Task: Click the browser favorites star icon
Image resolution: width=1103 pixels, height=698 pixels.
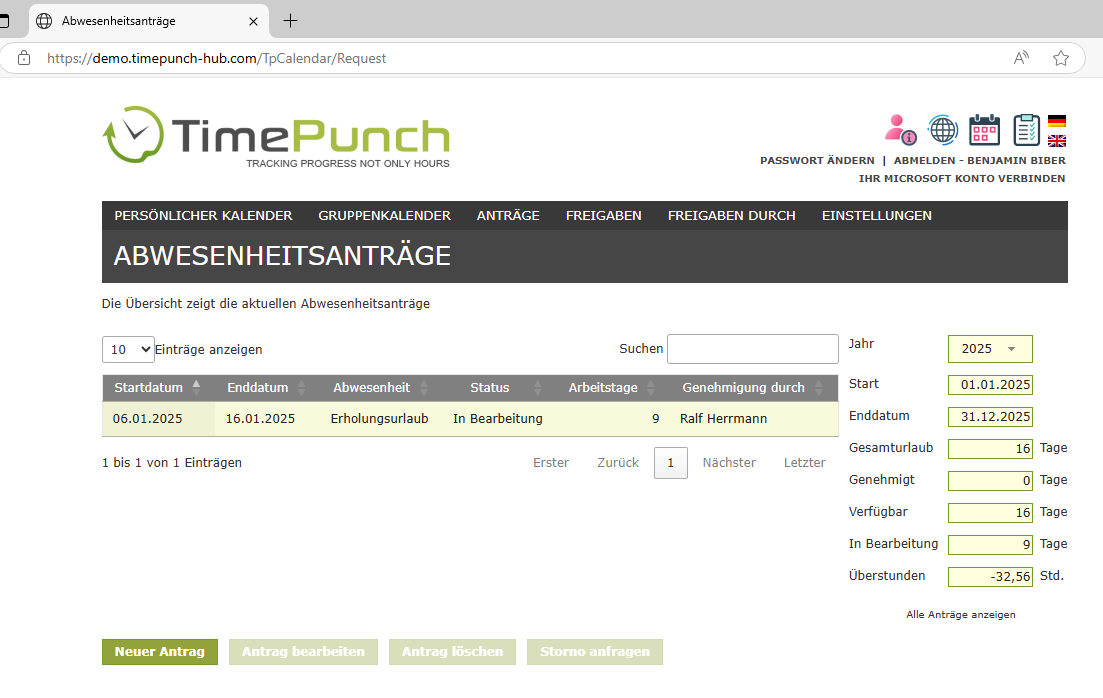Action: pyautogui.click(x=1061, y=58)
